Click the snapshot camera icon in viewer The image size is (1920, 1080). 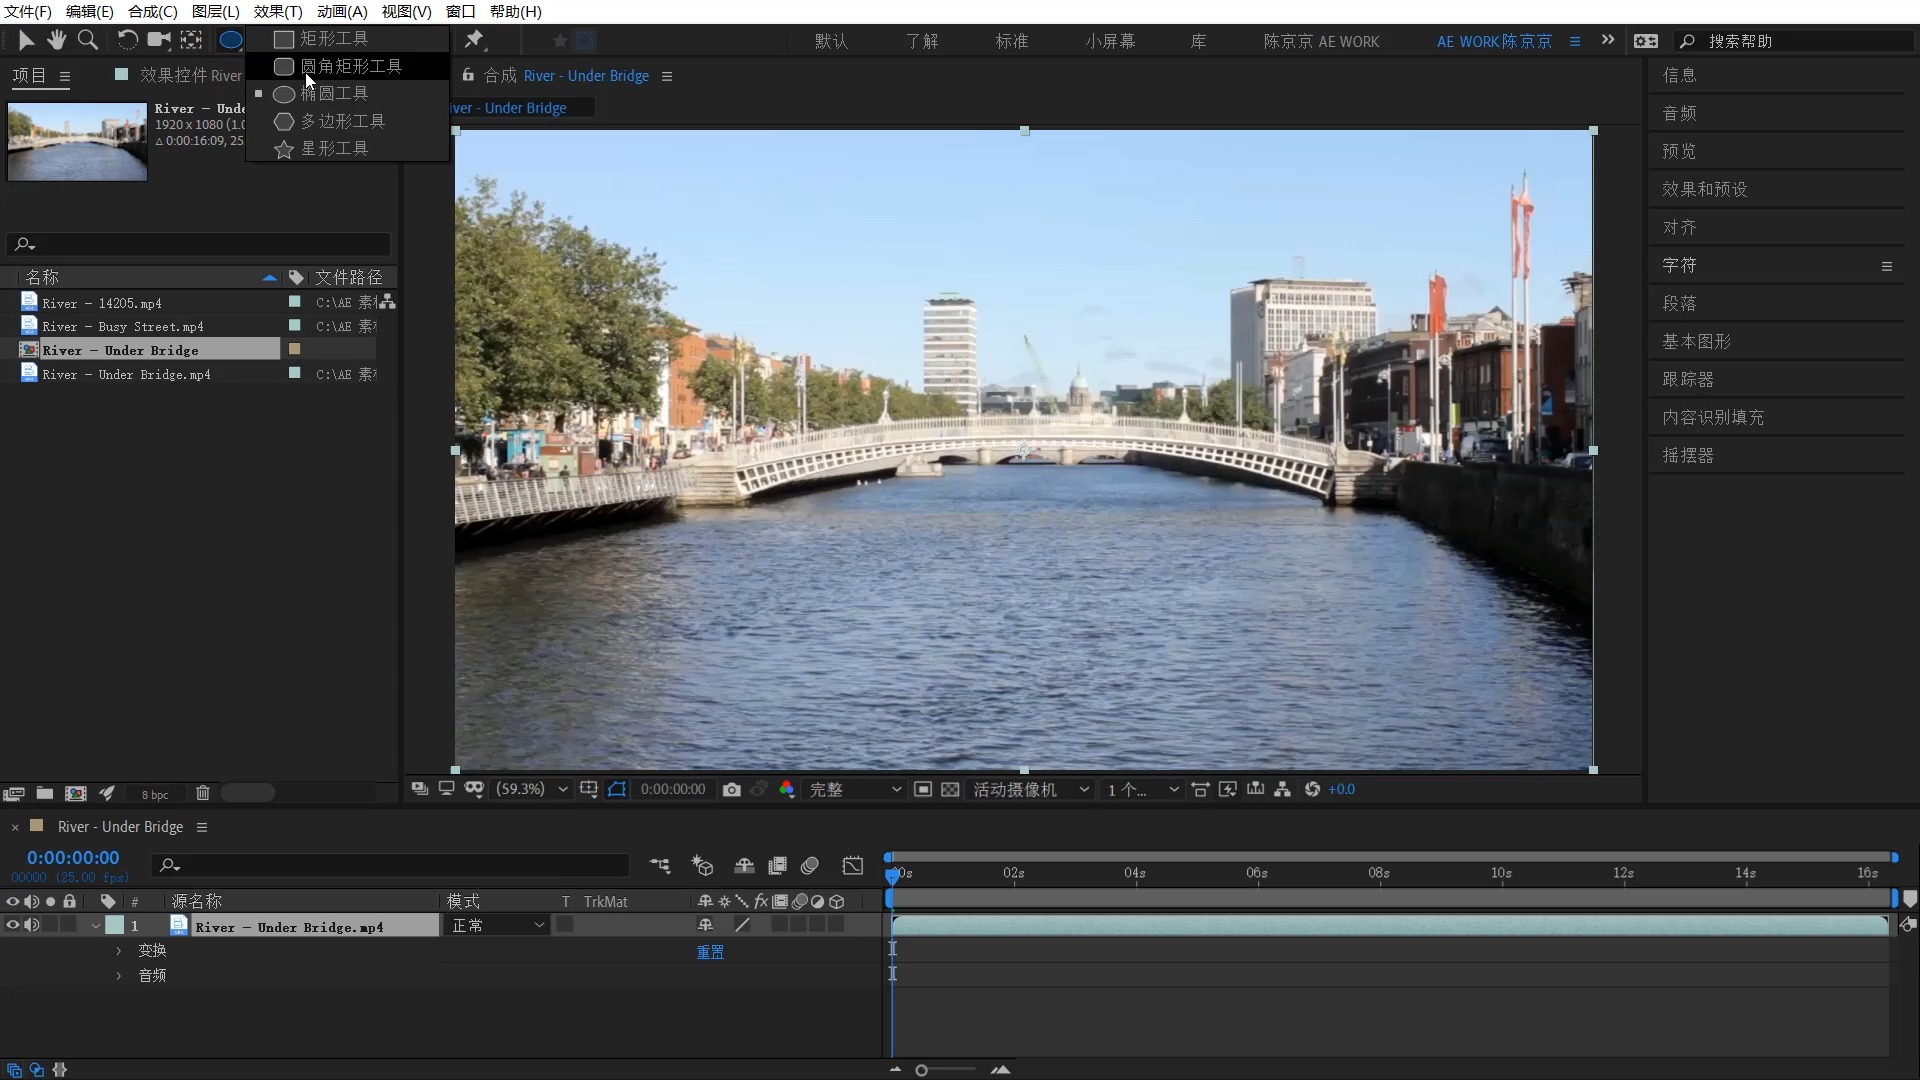(732, 790)
